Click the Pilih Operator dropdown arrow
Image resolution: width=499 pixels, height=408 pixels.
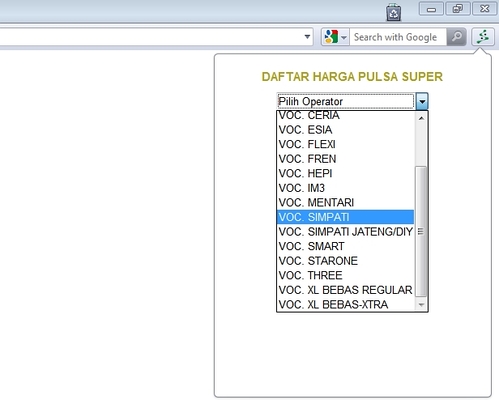422,101
